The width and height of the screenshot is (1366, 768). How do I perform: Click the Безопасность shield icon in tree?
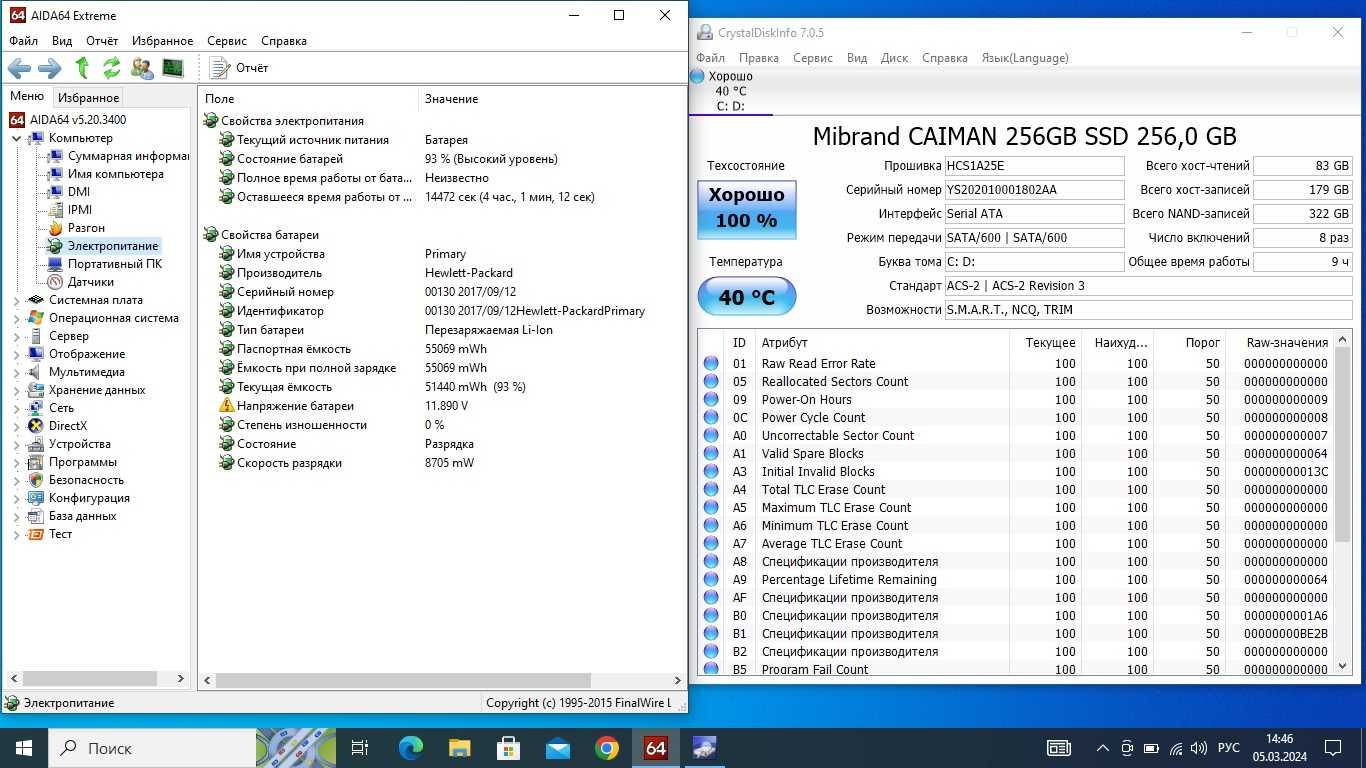(36, 480)
